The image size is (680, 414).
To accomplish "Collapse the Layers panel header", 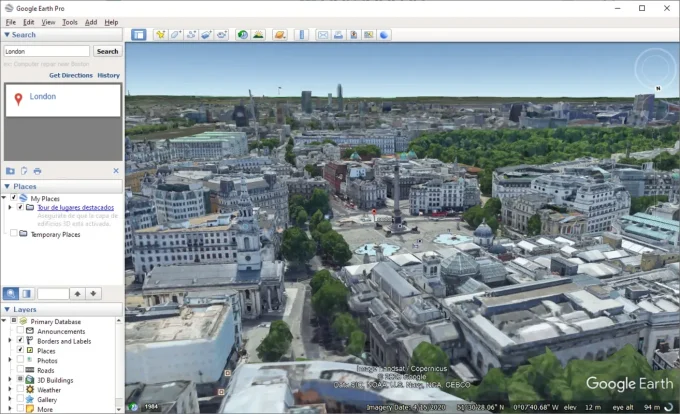I will (7, 310).
